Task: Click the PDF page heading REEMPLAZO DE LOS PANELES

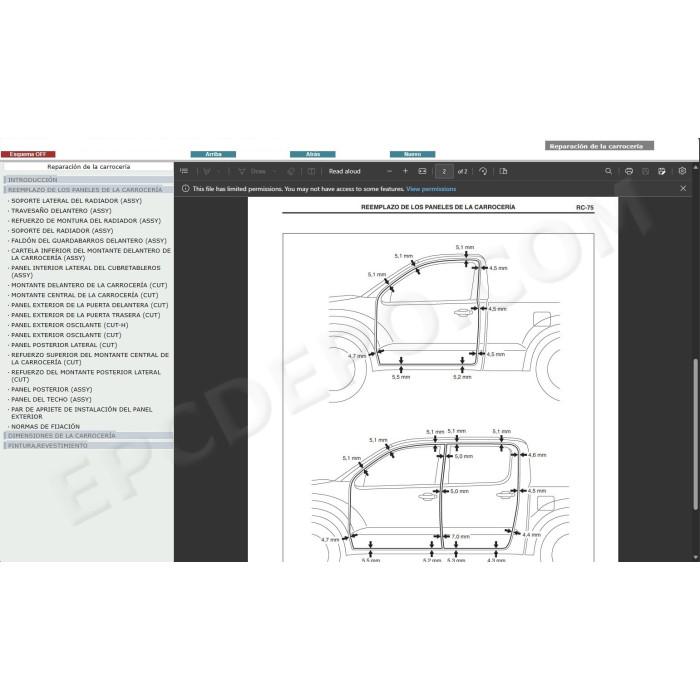Action: point(438,207)
